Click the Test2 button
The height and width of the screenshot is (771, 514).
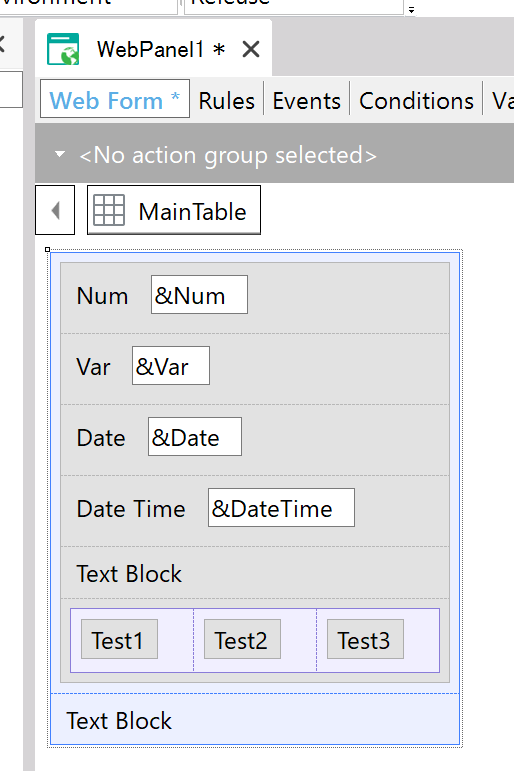click(x=242, y=639)
